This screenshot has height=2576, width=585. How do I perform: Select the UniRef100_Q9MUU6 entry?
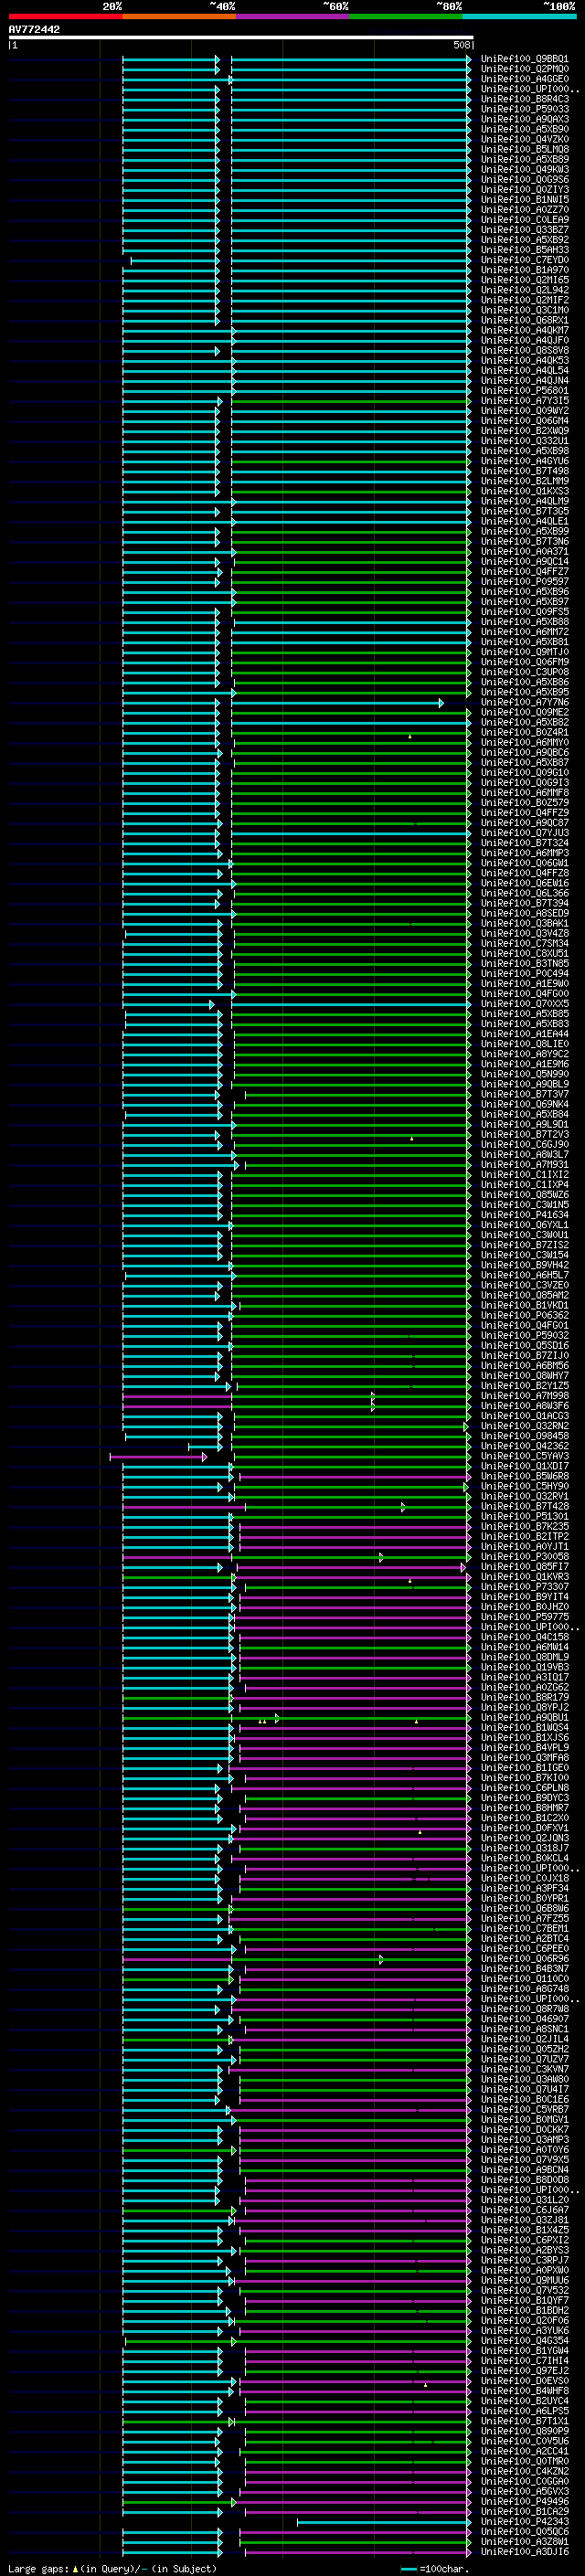(x=525, y=2280)
